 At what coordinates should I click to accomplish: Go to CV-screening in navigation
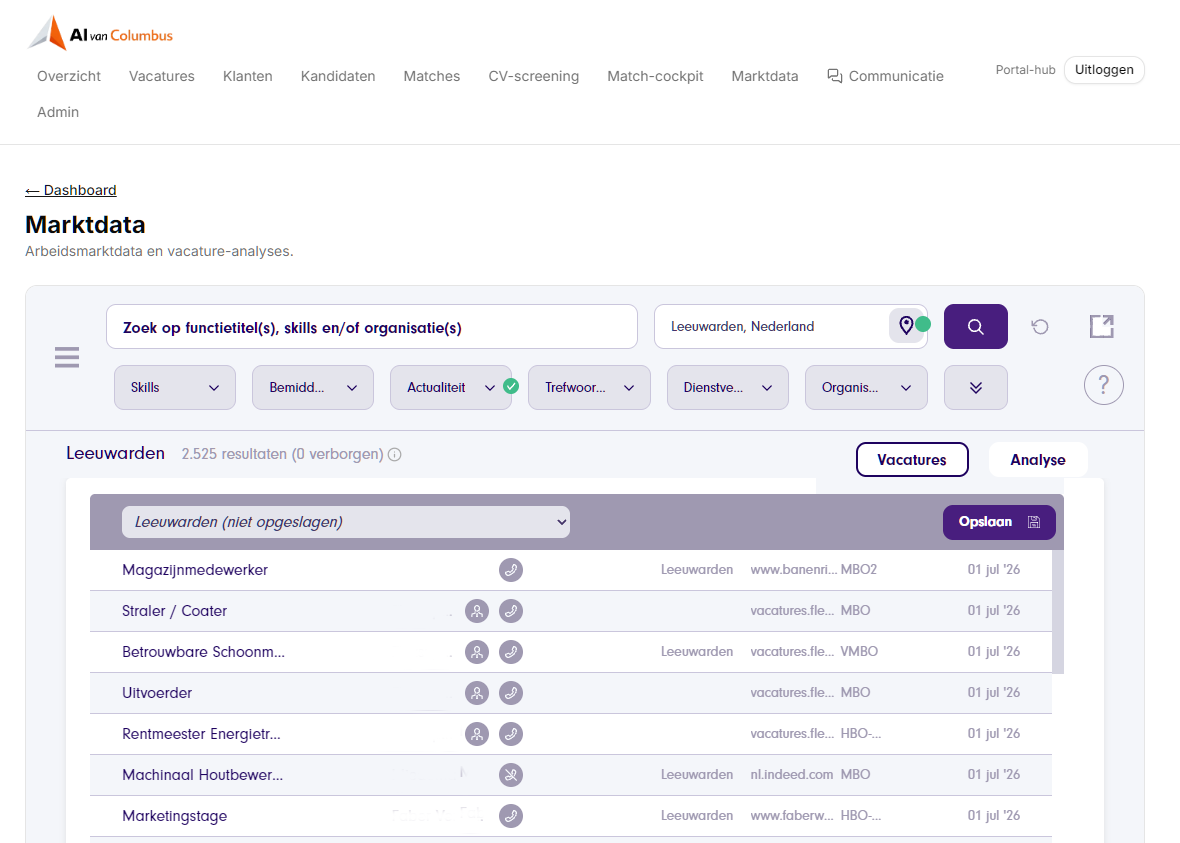coord(534,76)
